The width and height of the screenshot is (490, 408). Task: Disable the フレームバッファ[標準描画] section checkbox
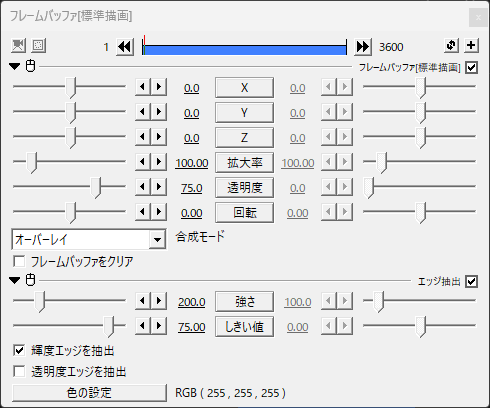(472, 68)
